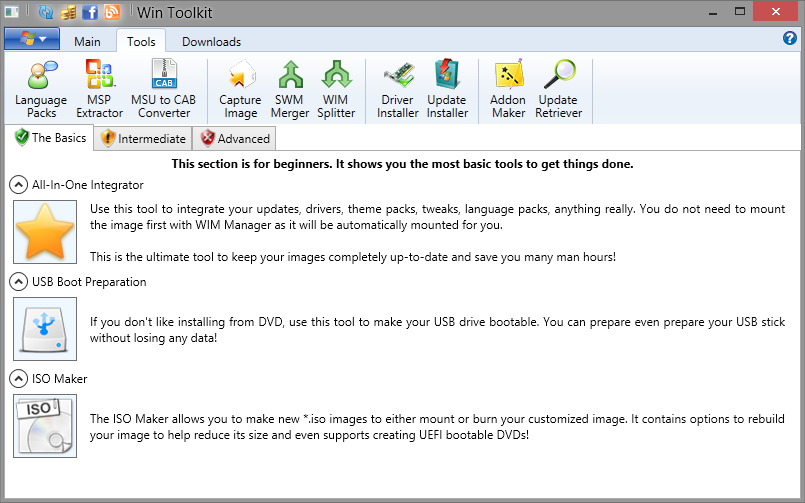805x503 pixels.
Task: Close the Win Toolkit window
Action: pos(776,11)
